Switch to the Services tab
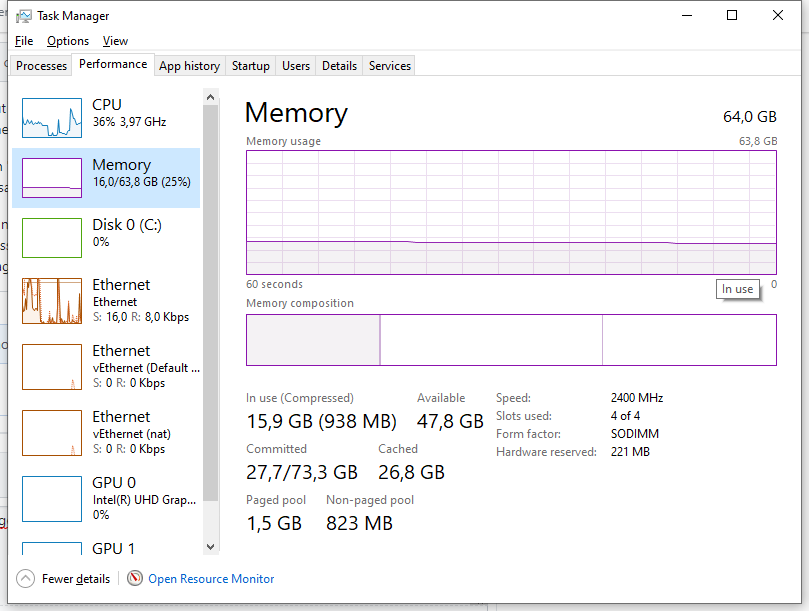 pyautogui.click(x=388, y=65)
